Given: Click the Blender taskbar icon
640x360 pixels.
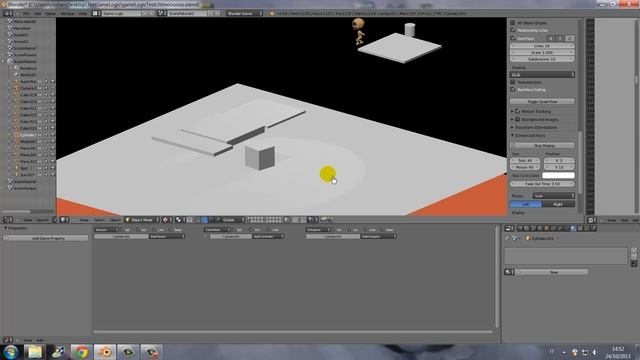Looking at the screenshot, I should (x=104, y=352).
